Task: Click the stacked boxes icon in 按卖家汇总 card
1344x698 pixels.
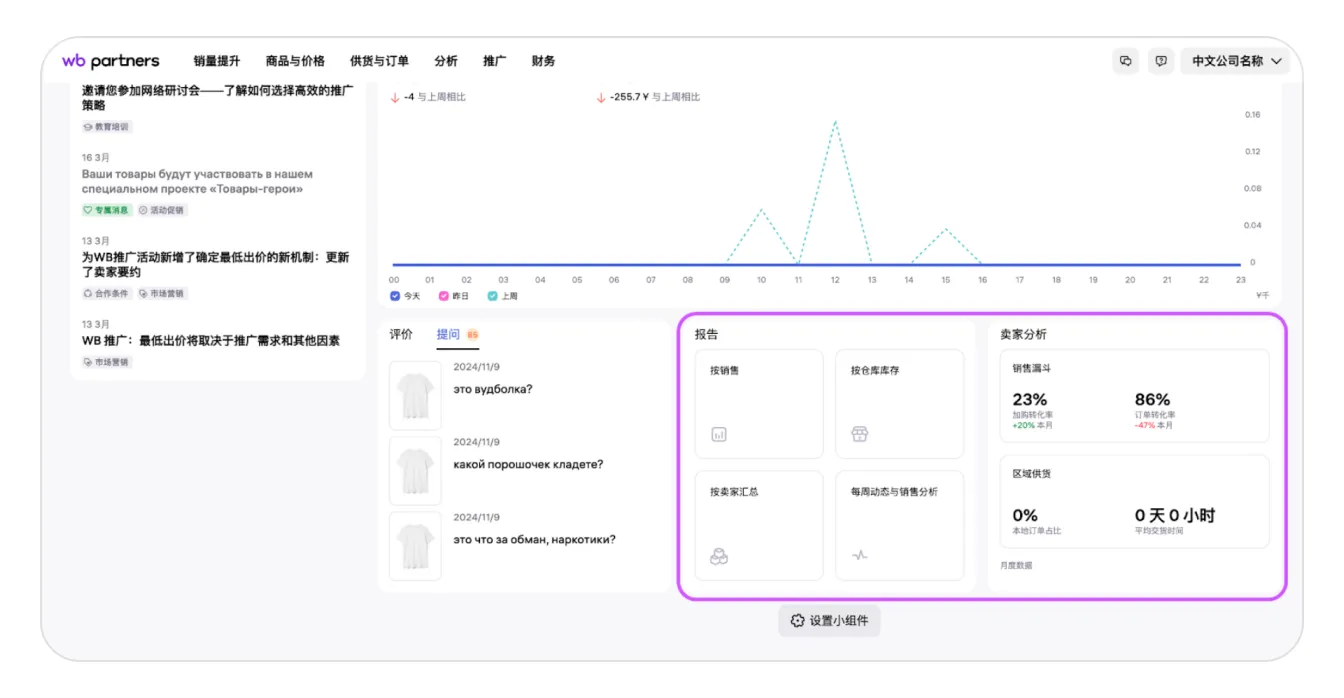Action: pyautogui.click(x=718, y=557)
